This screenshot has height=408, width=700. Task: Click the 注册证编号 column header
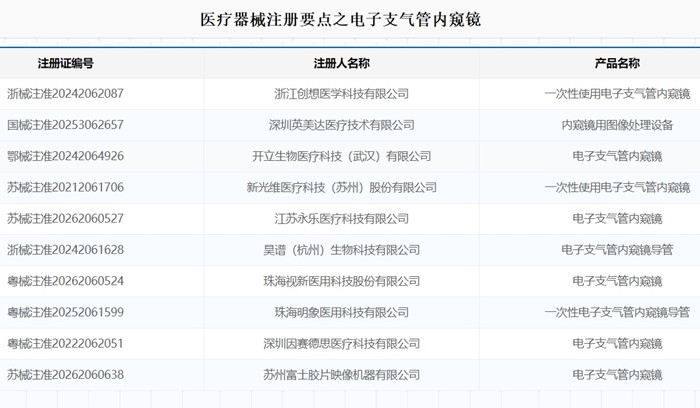pyautogui.click(x=66, y=63)
